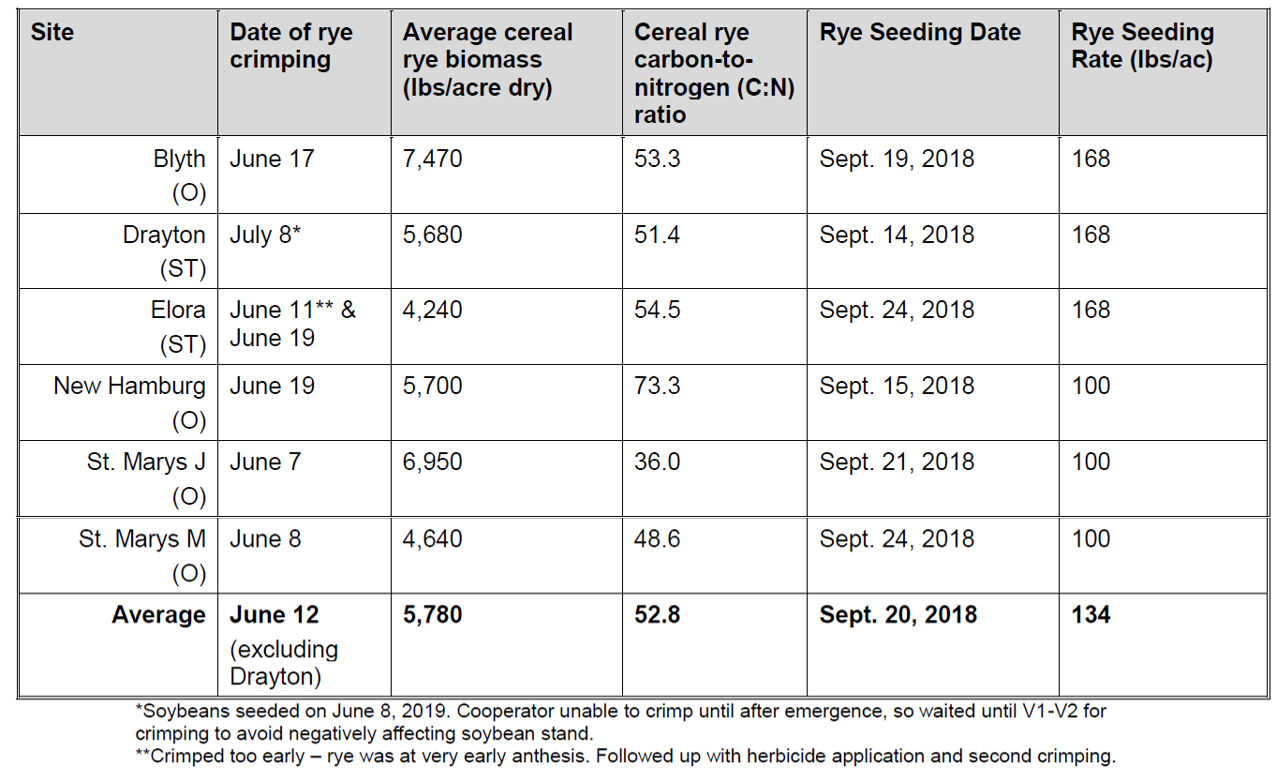Select the 7,470 biomass value
The image size is (1277, 769).
tap(433, 159)
